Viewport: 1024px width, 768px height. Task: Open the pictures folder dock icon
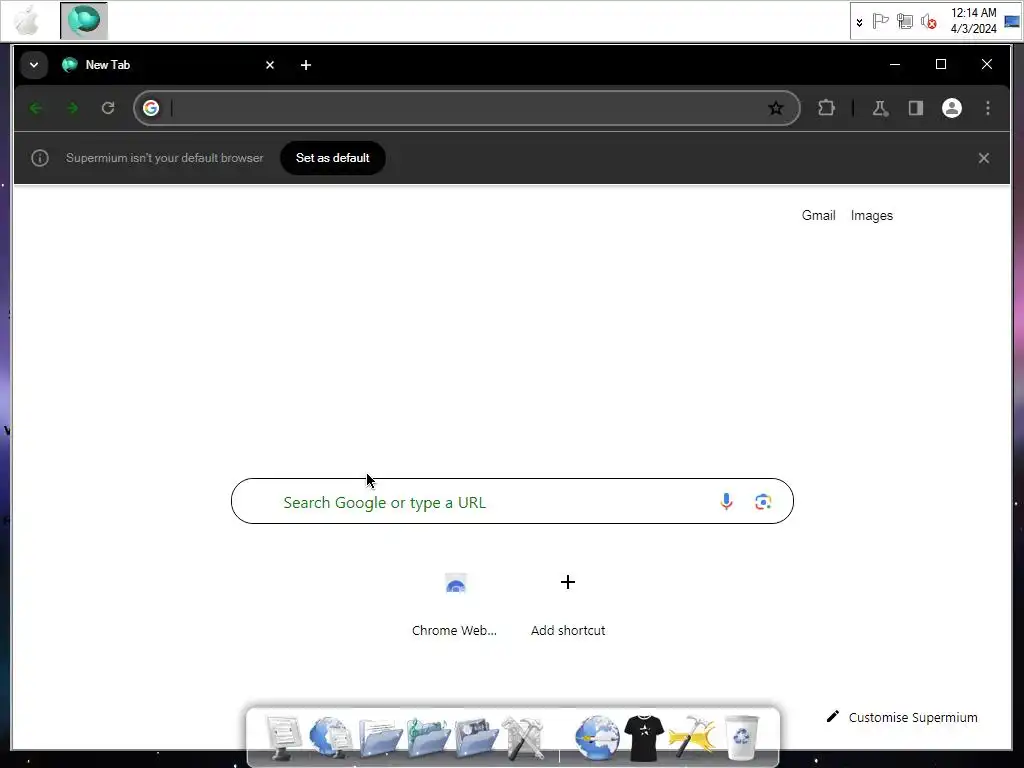click(476, 738)
